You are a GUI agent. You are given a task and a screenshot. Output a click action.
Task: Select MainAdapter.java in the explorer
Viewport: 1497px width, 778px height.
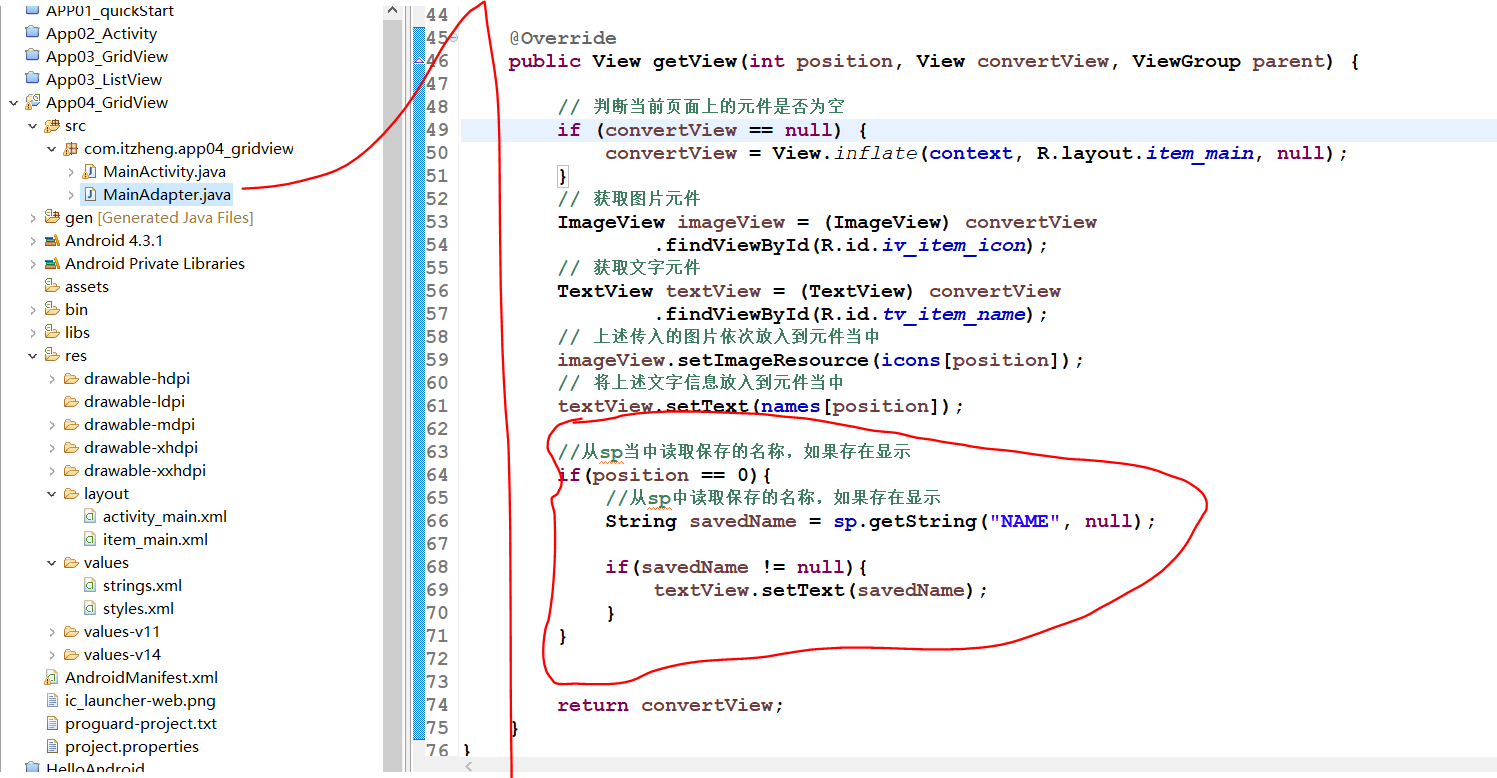click(x=167, y=195)
